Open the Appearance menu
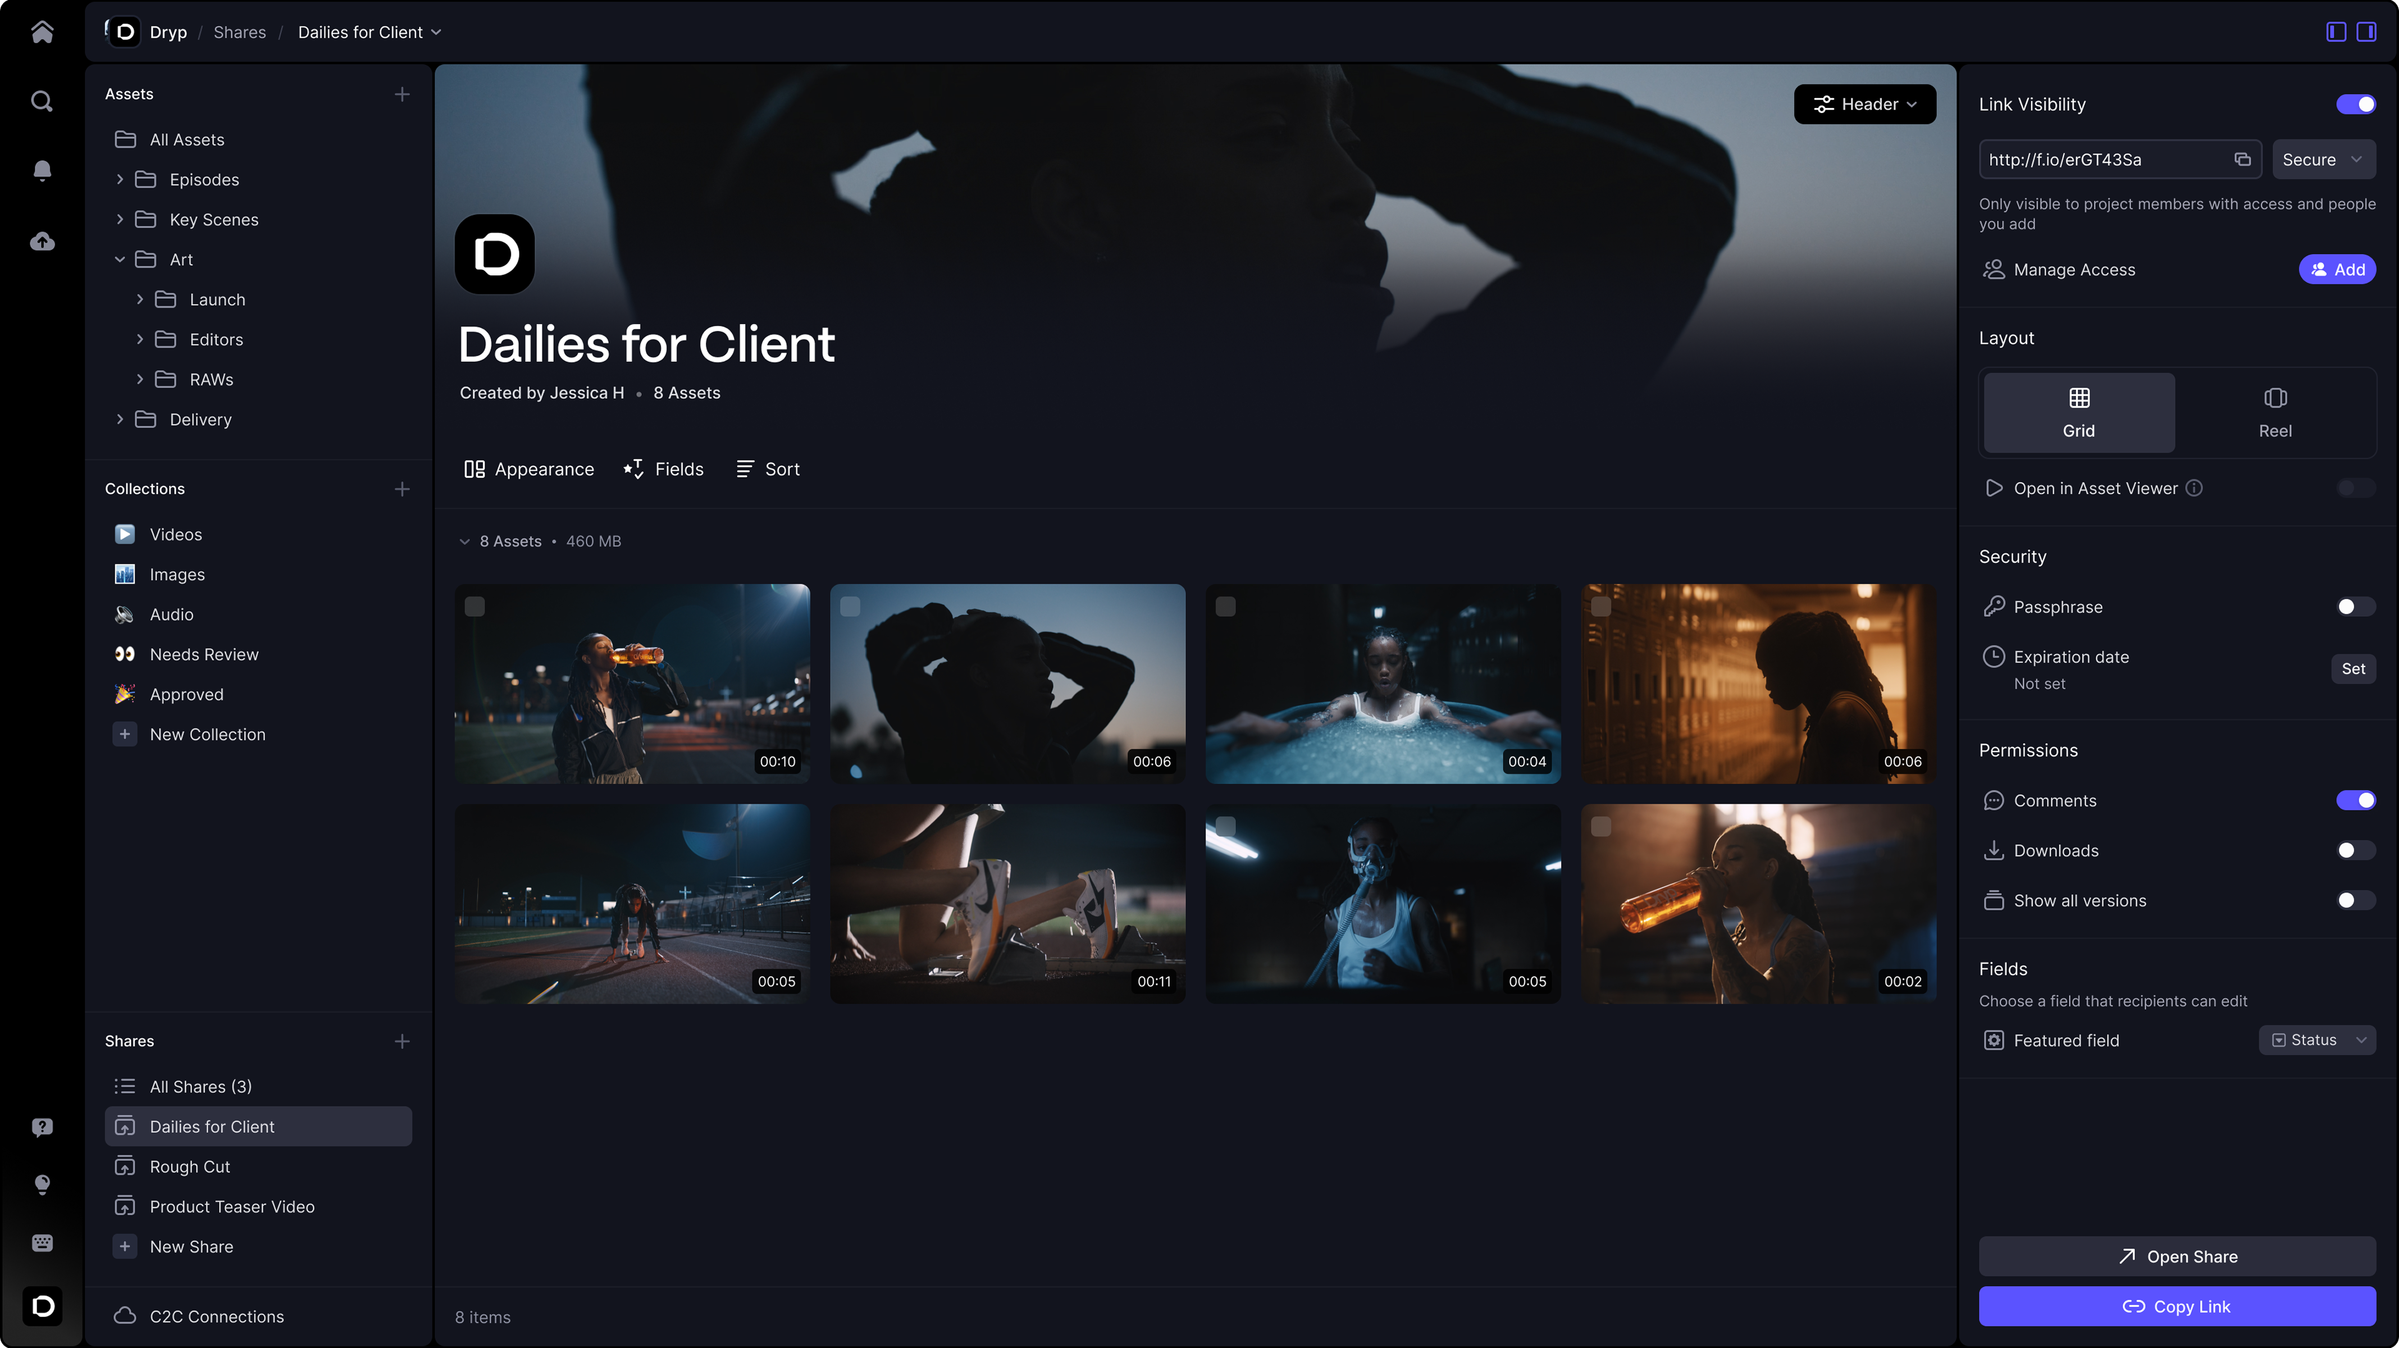 point(529,469)
